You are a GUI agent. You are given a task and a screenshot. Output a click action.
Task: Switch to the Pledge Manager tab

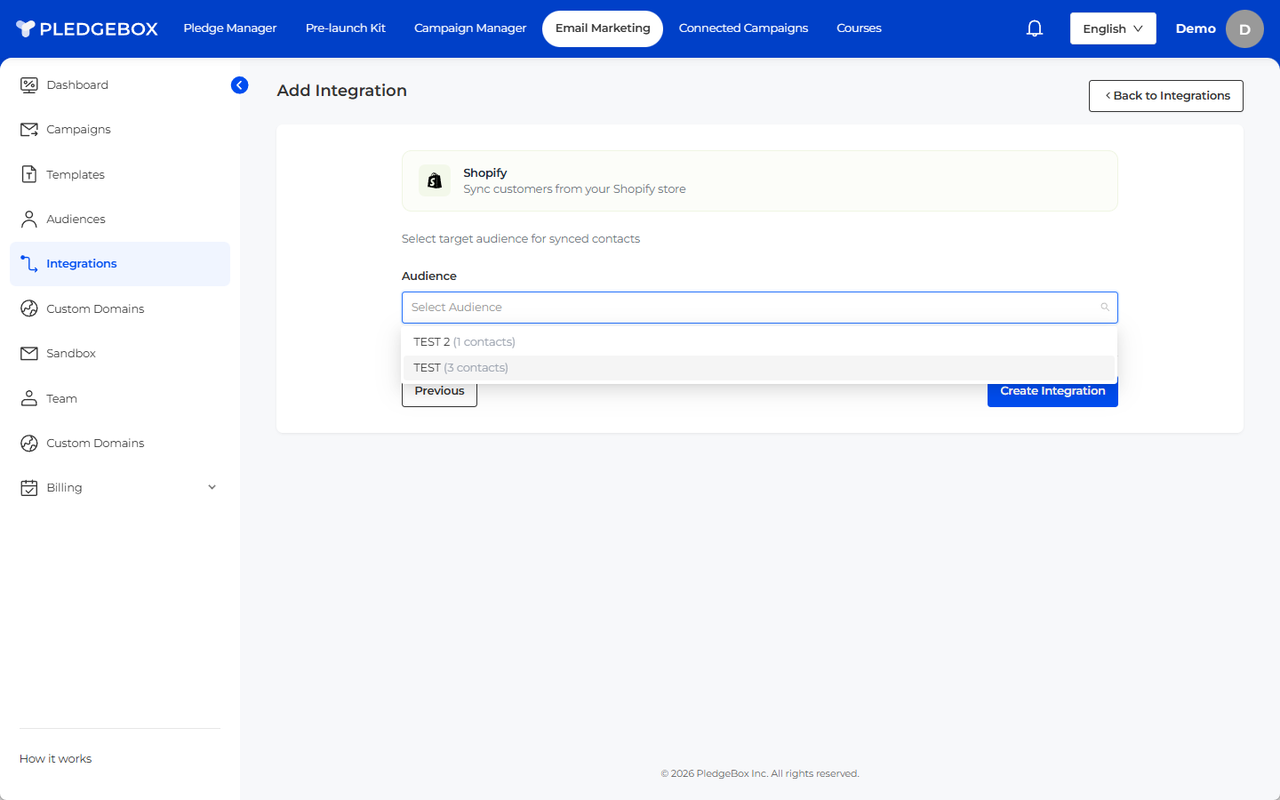230,28
